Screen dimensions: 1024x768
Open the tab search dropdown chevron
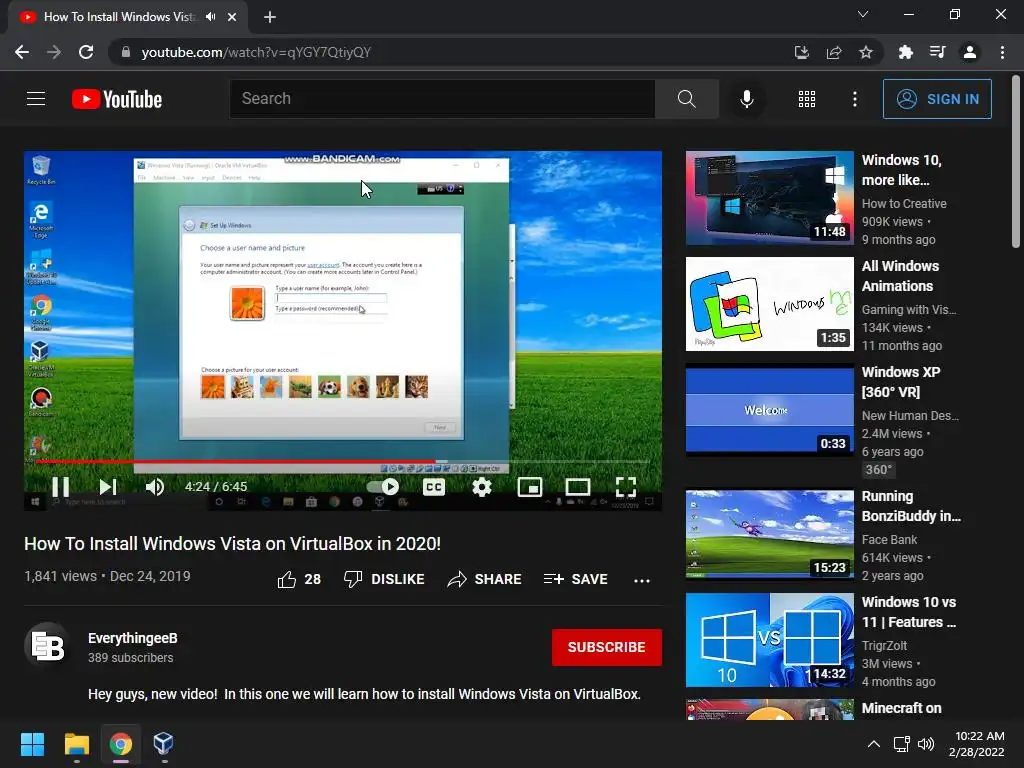point(863,14)
